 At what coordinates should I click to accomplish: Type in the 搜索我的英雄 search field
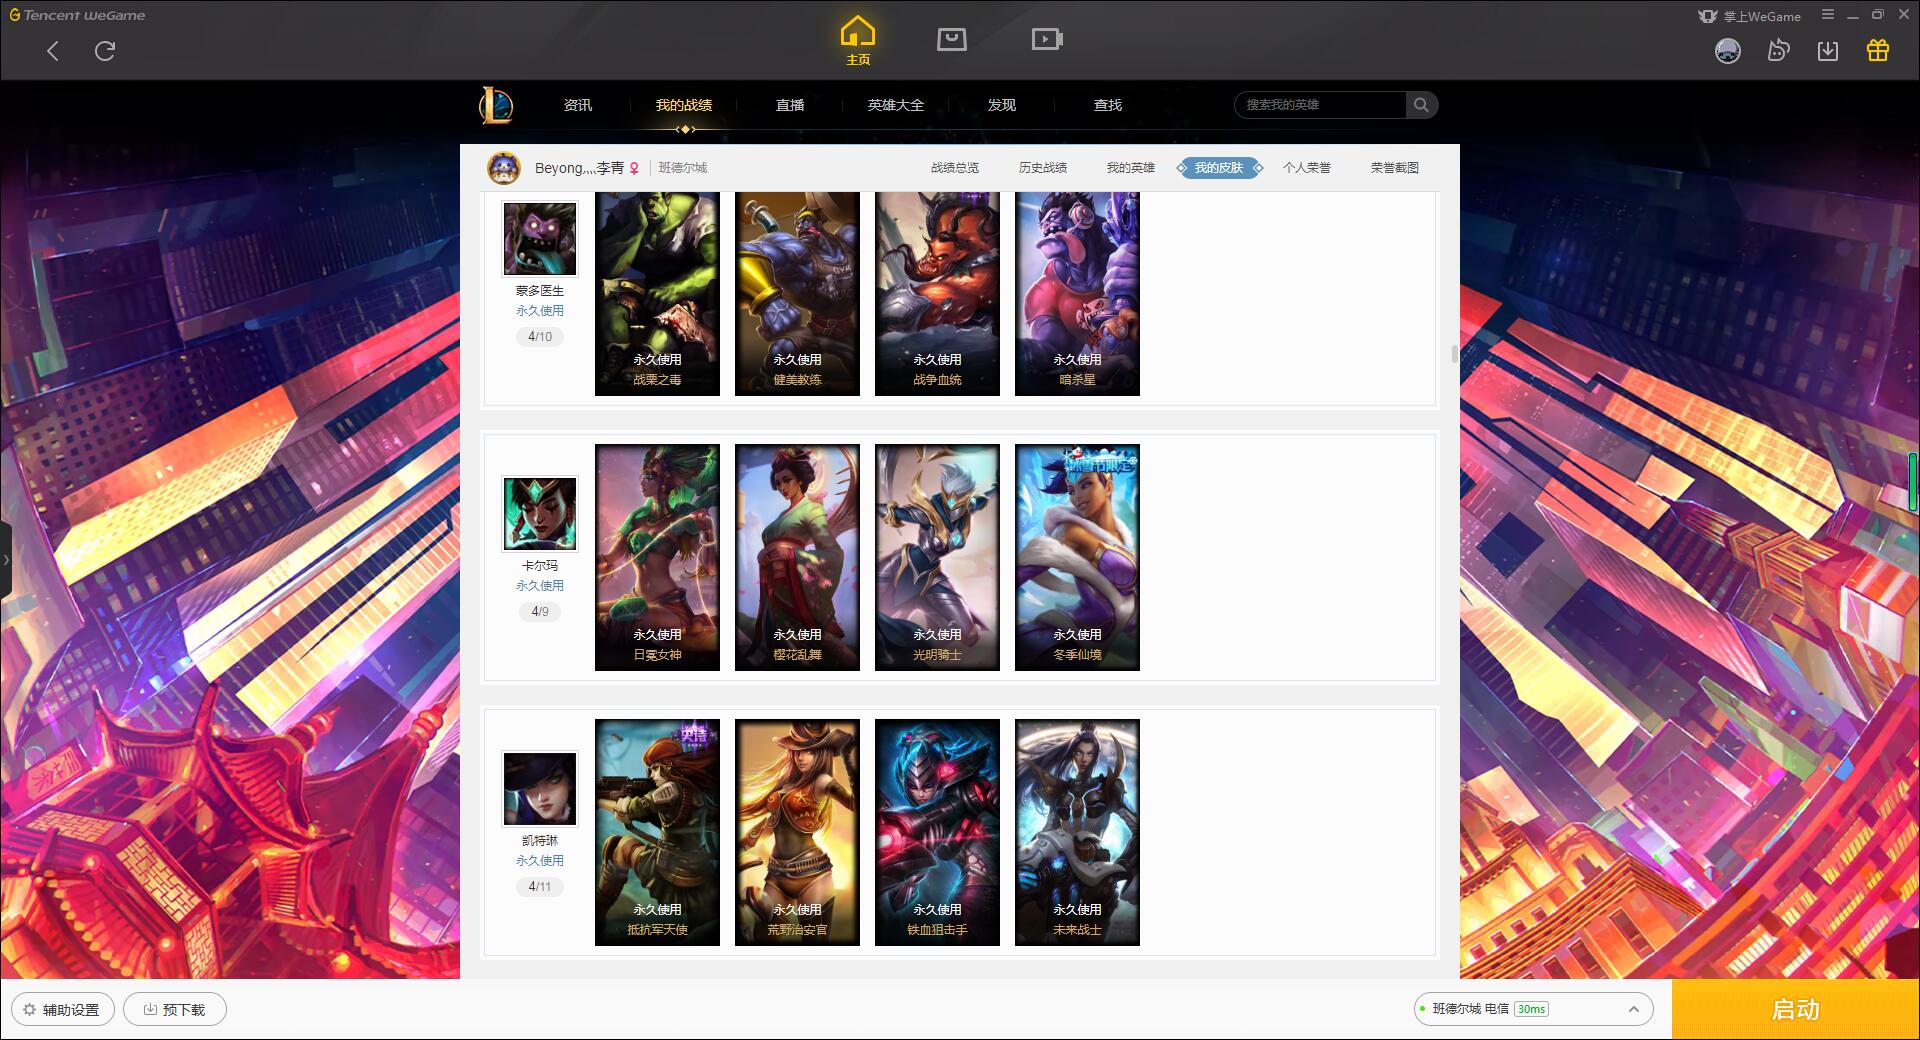point(1321,105)
